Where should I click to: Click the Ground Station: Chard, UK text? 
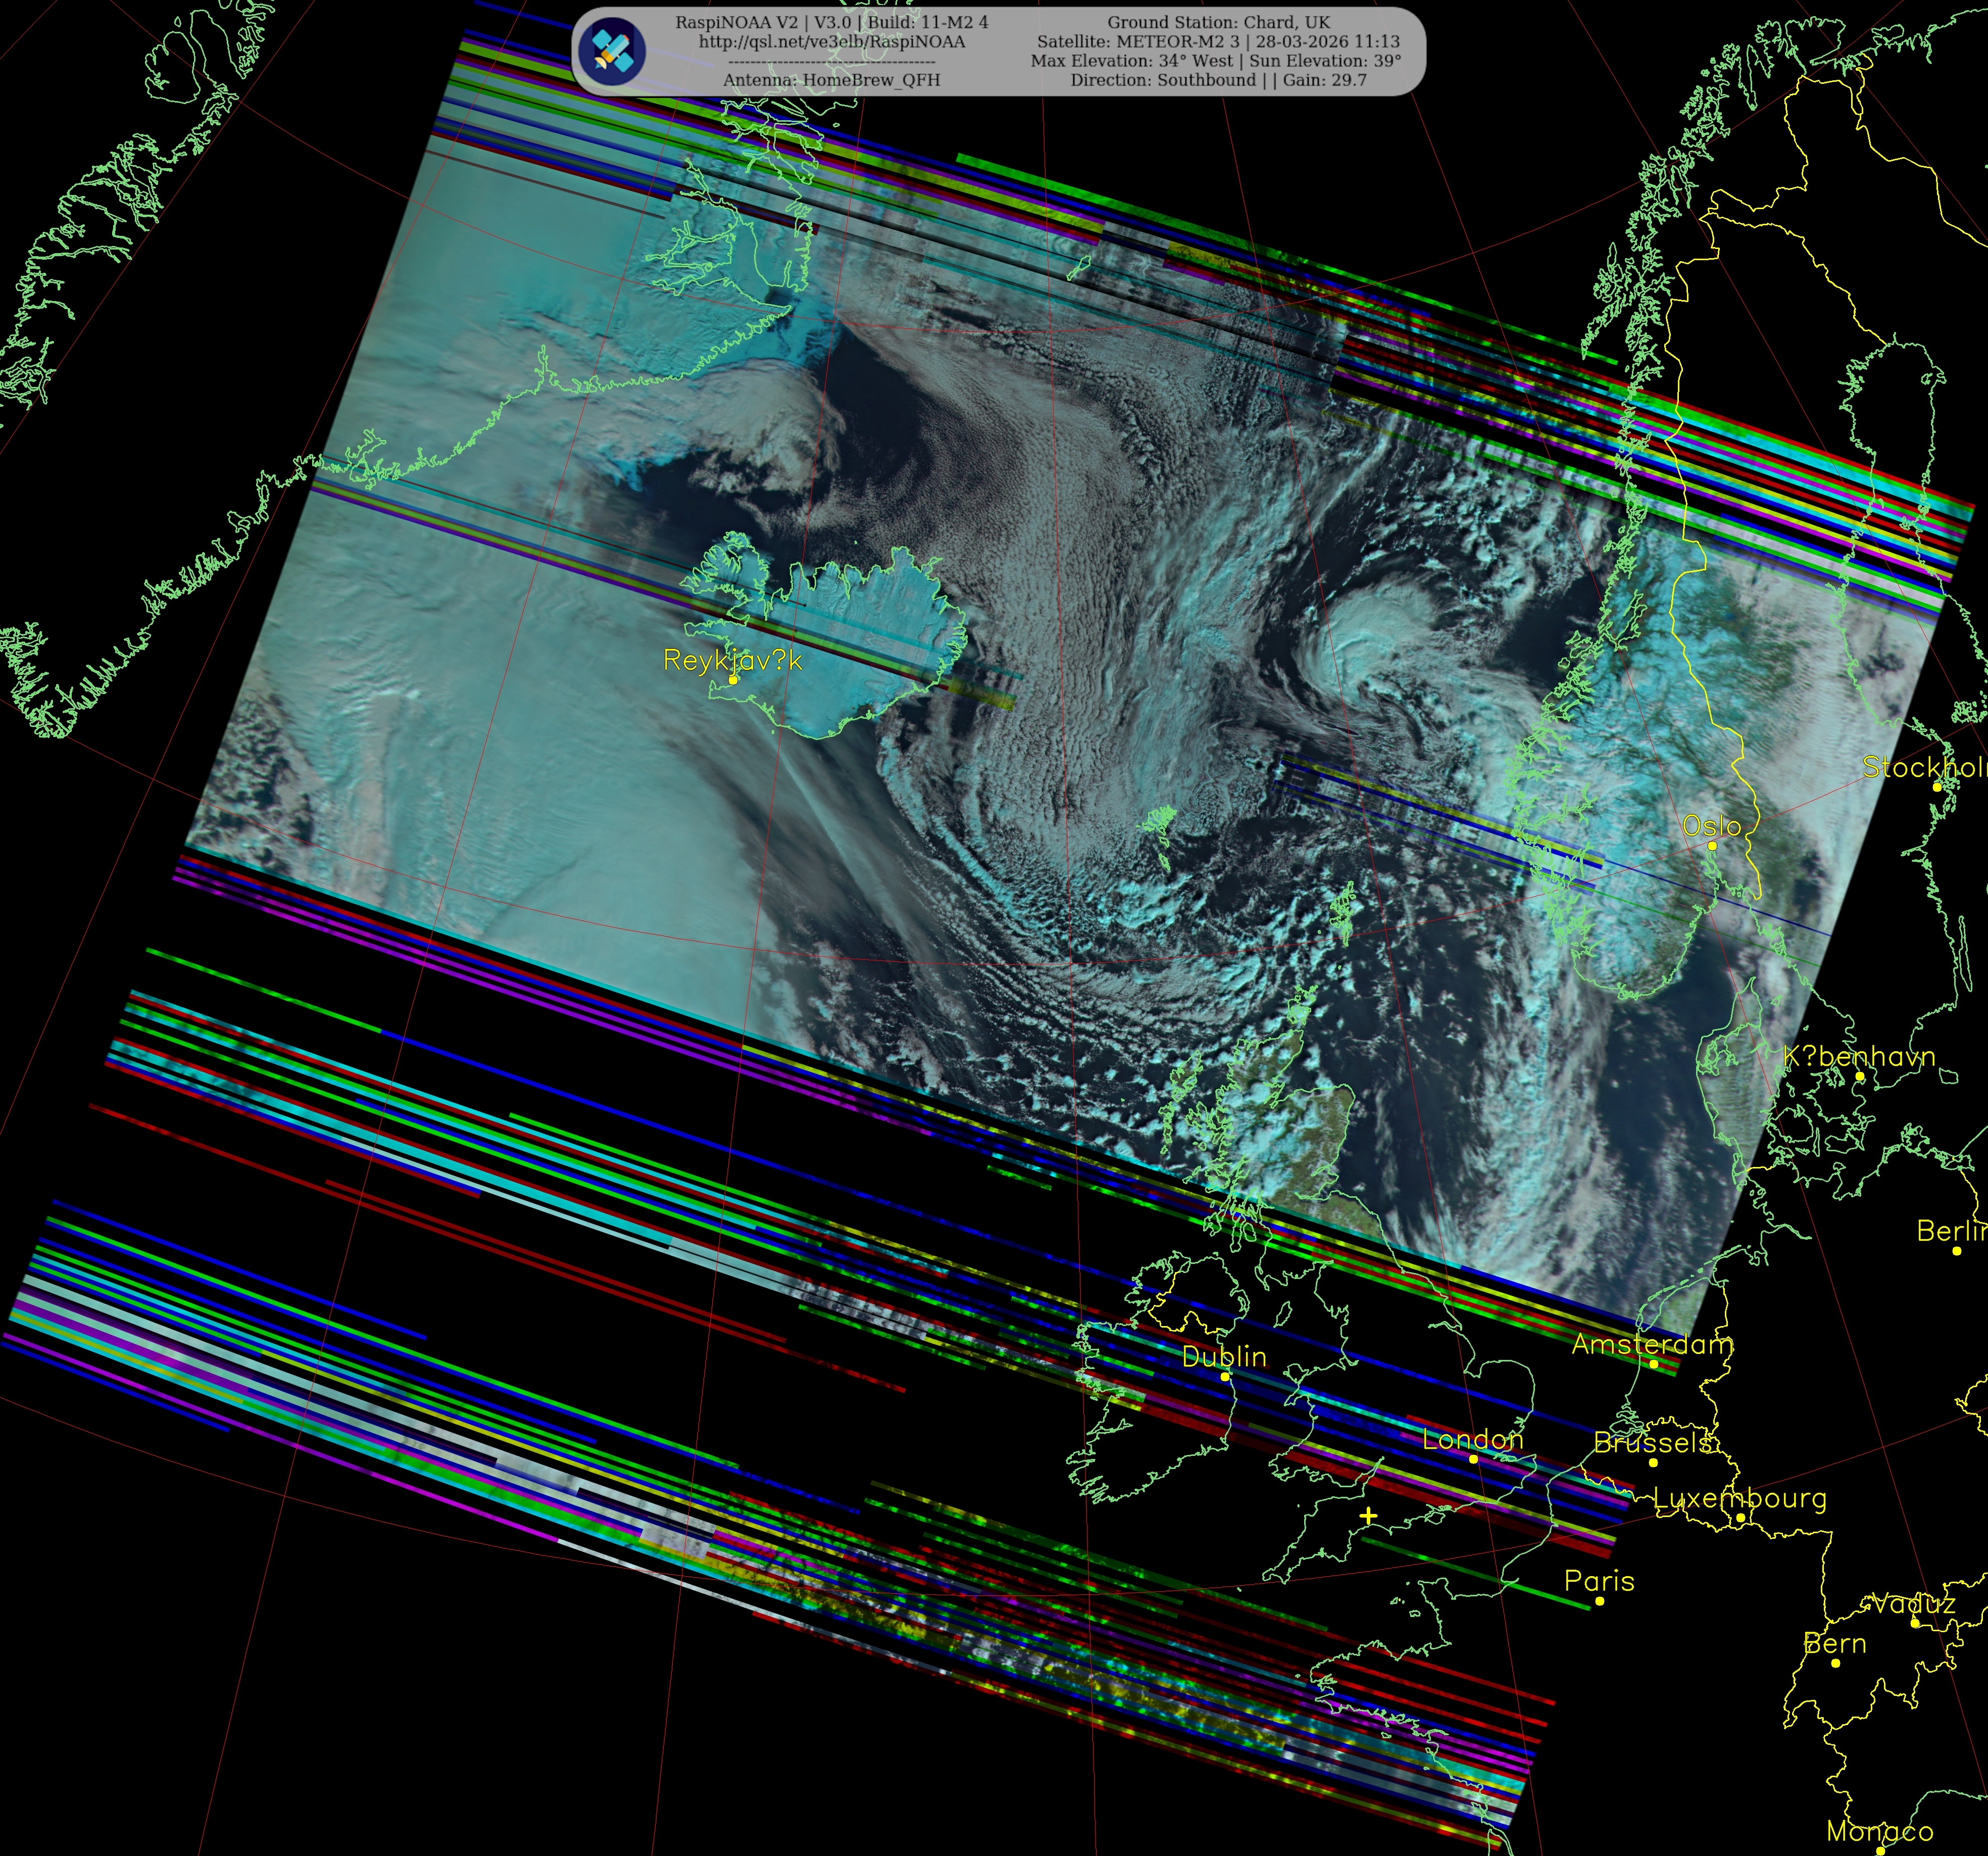click(x=1218, y=22)
